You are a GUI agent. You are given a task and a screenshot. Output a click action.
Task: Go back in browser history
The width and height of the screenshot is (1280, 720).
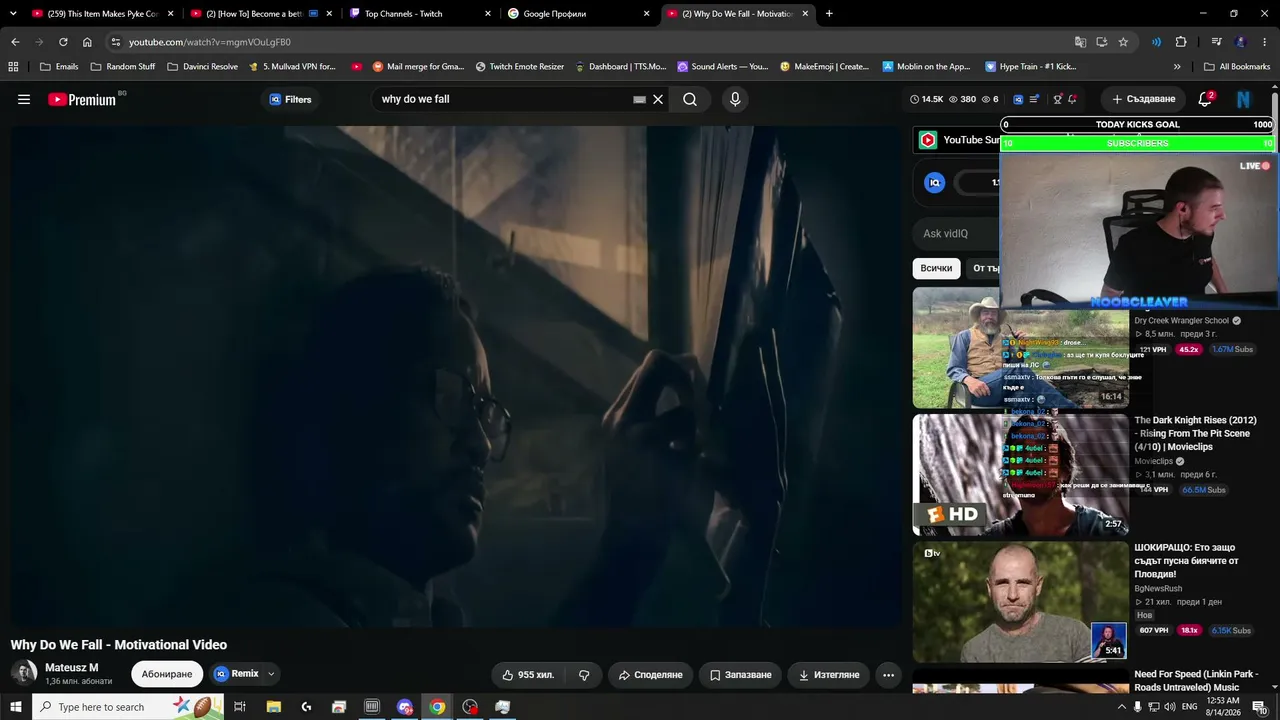click(15, 42)
